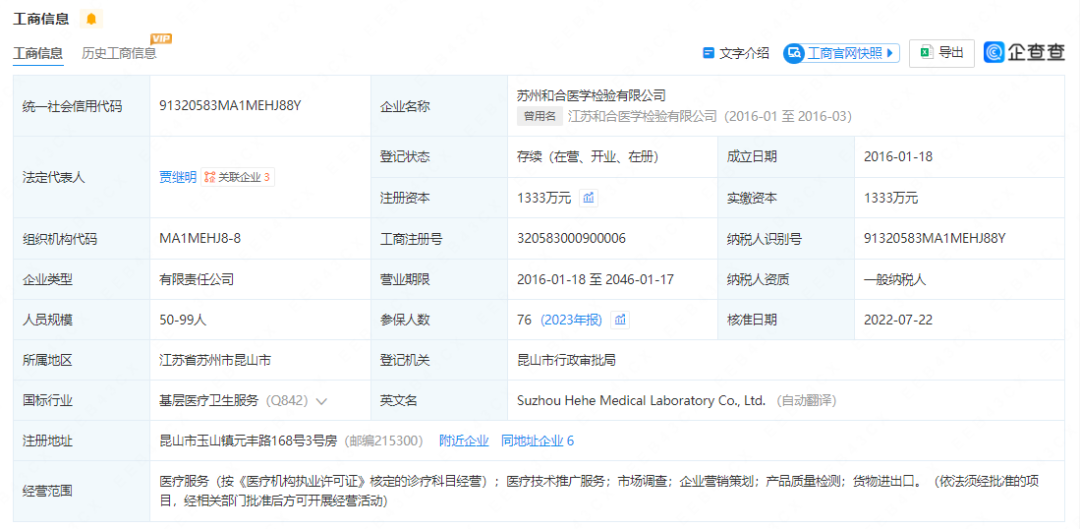The width and height of the screenshot is (1080, 529).
Task: Open the 文字介绍 link
Action: (736, 53)
